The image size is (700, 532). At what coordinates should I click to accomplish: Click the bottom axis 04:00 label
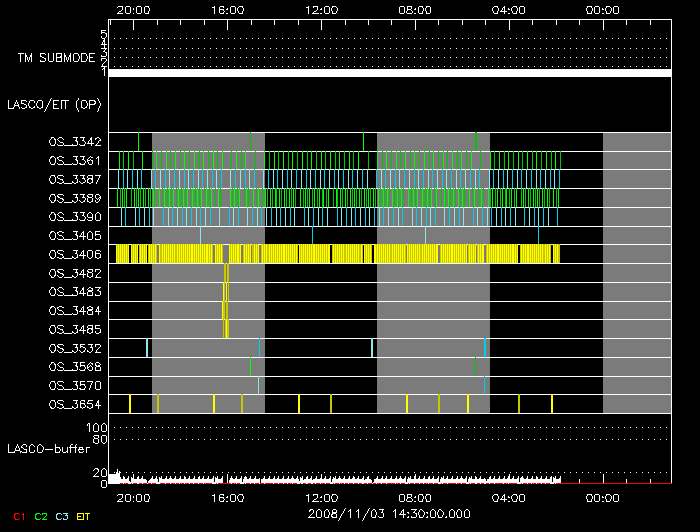pyautogui.click(x=509, y=498)
